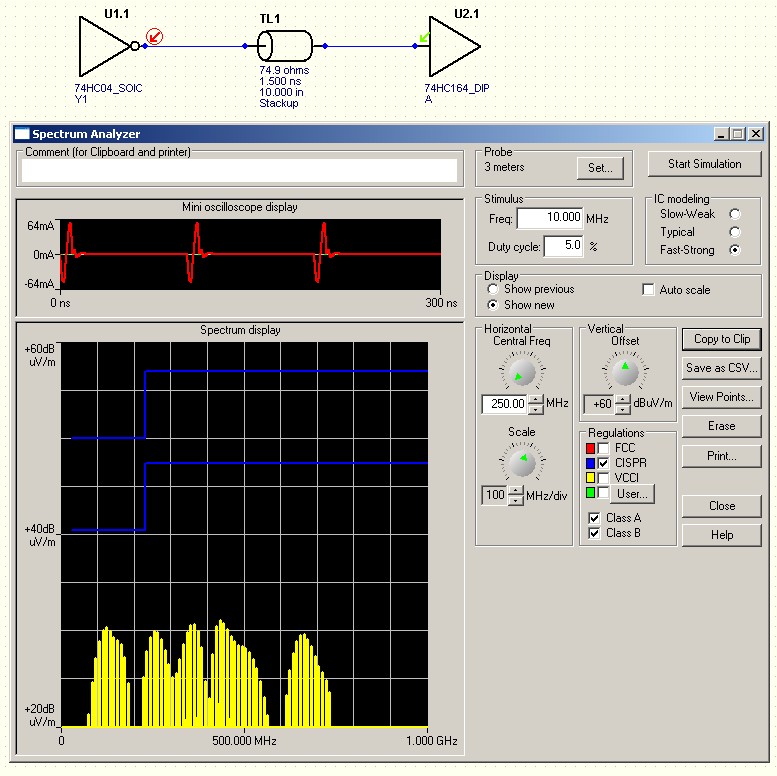The width and height of the screenshot is (777, 776).
Task: Click the Central Freq rotary knob
Action: pos(522,372)
